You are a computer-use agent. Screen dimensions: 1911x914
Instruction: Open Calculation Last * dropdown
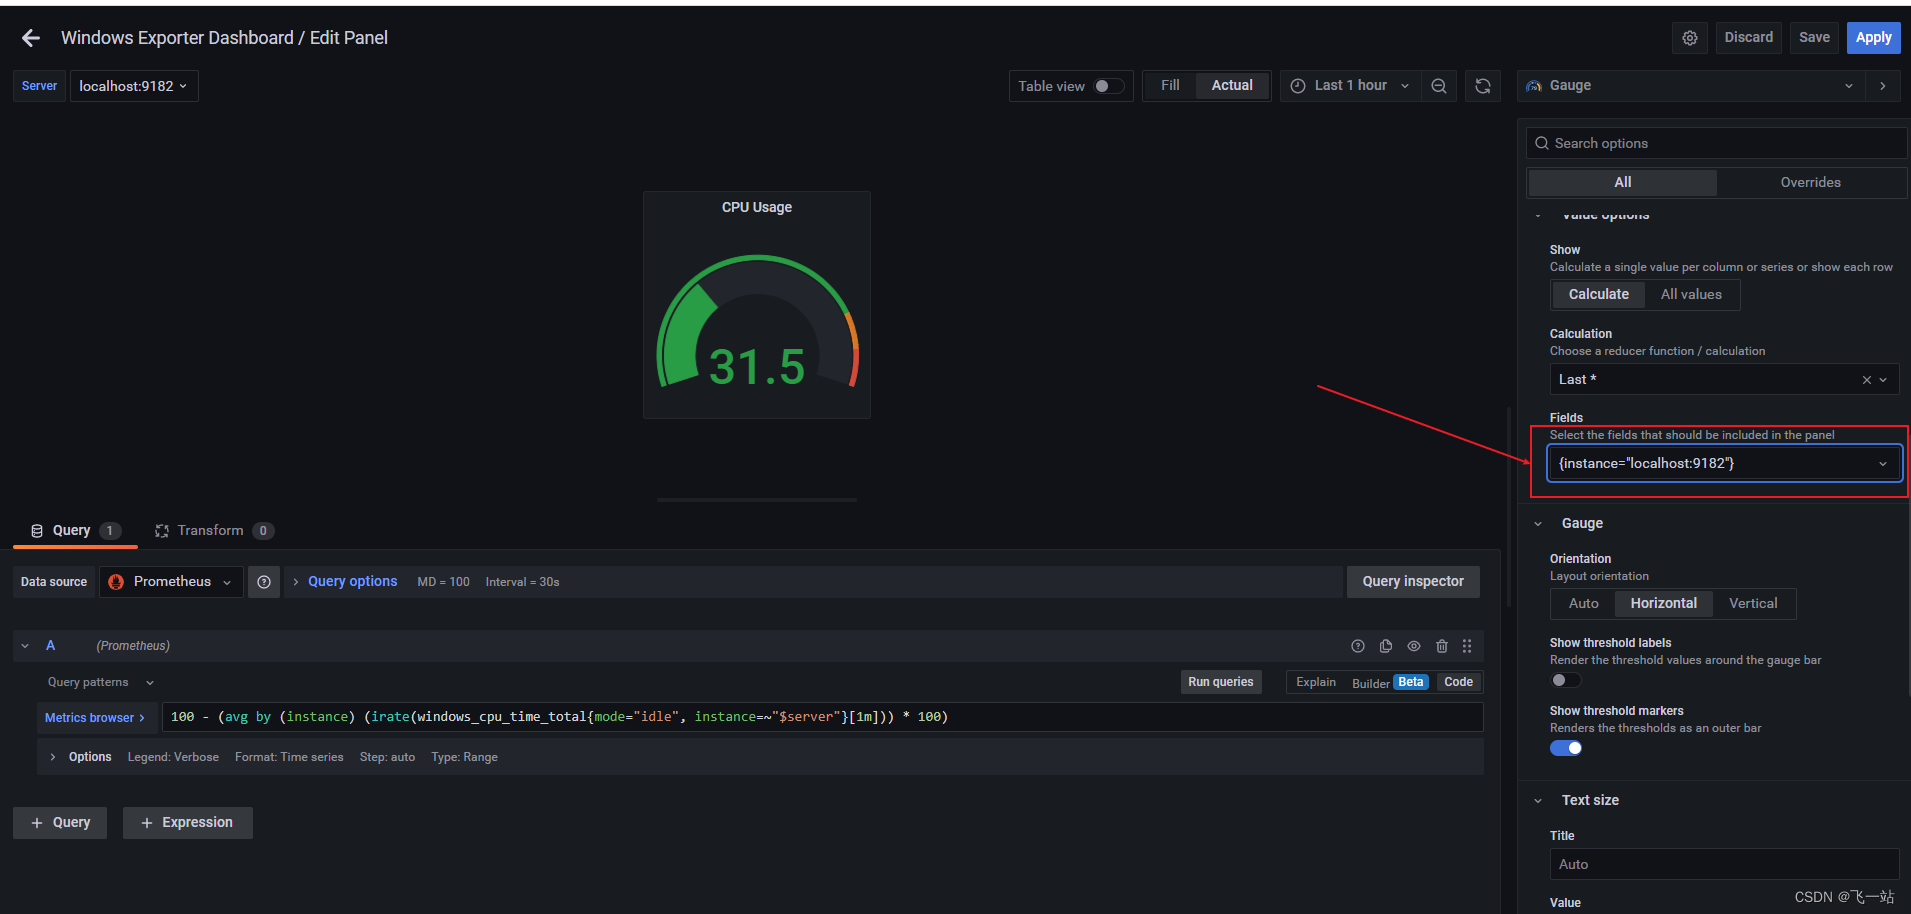coord(1724,380)
